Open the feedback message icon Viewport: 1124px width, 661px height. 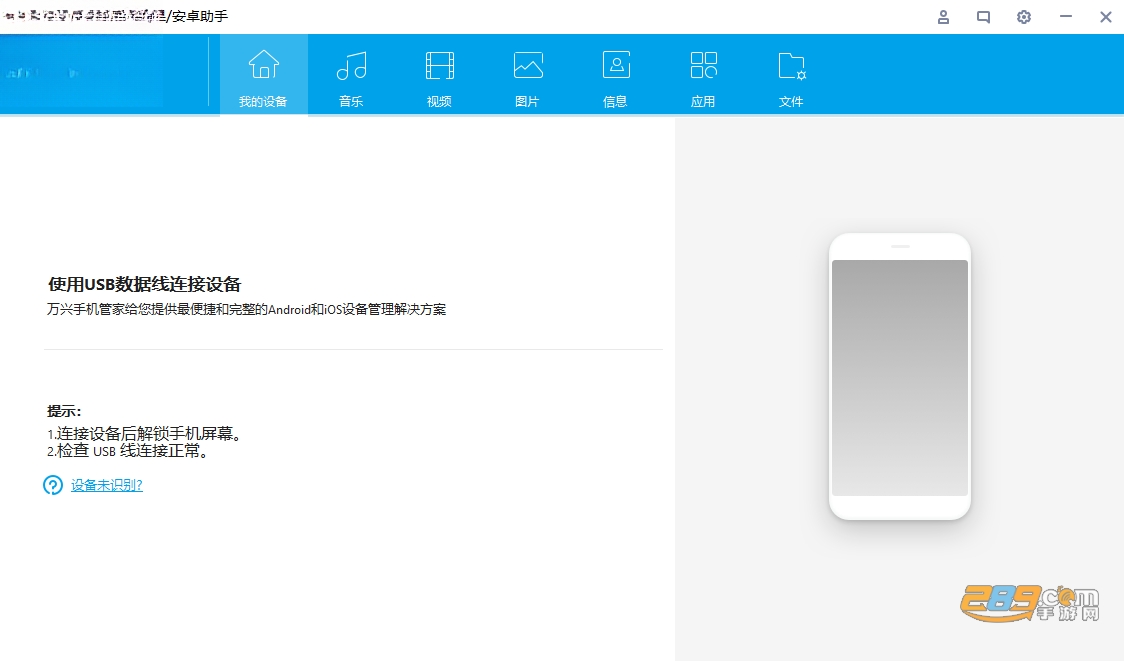click(x=984, y=17)
